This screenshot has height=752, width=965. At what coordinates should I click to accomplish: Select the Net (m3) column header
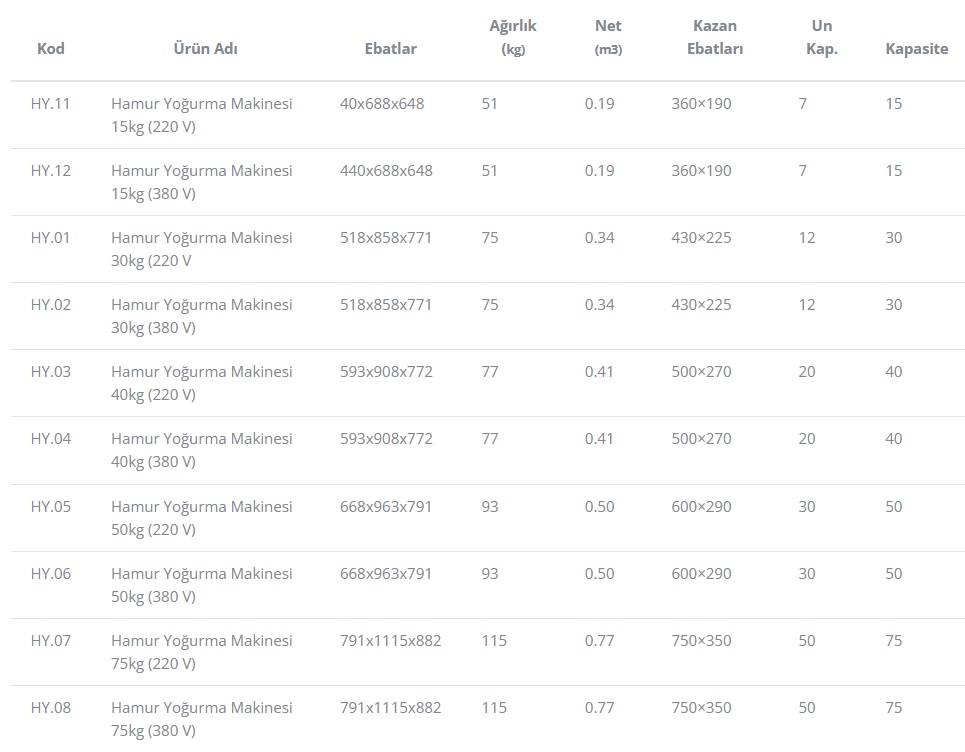point(608,37)
